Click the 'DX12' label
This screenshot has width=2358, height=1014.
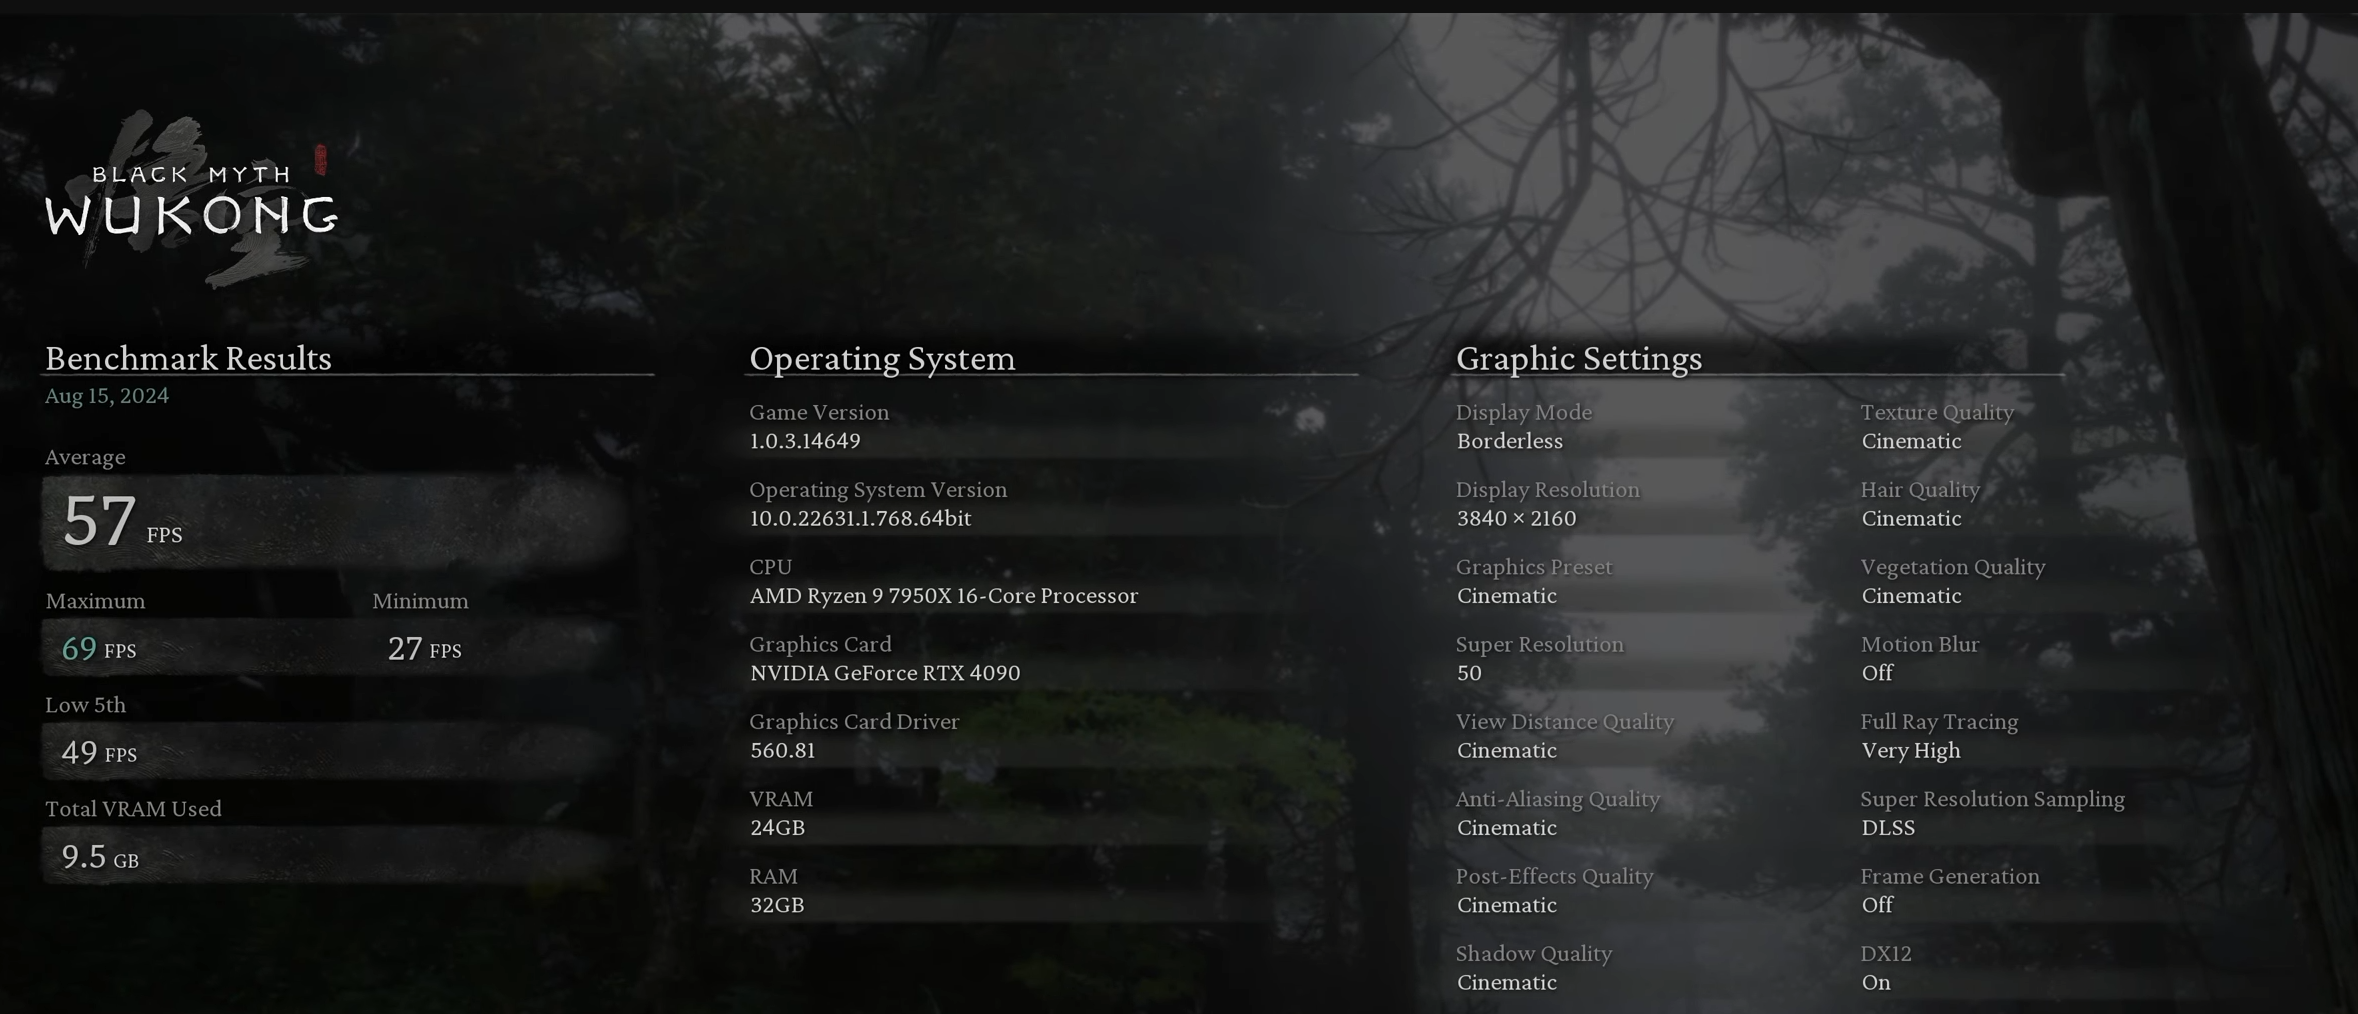pos(1886,954)
